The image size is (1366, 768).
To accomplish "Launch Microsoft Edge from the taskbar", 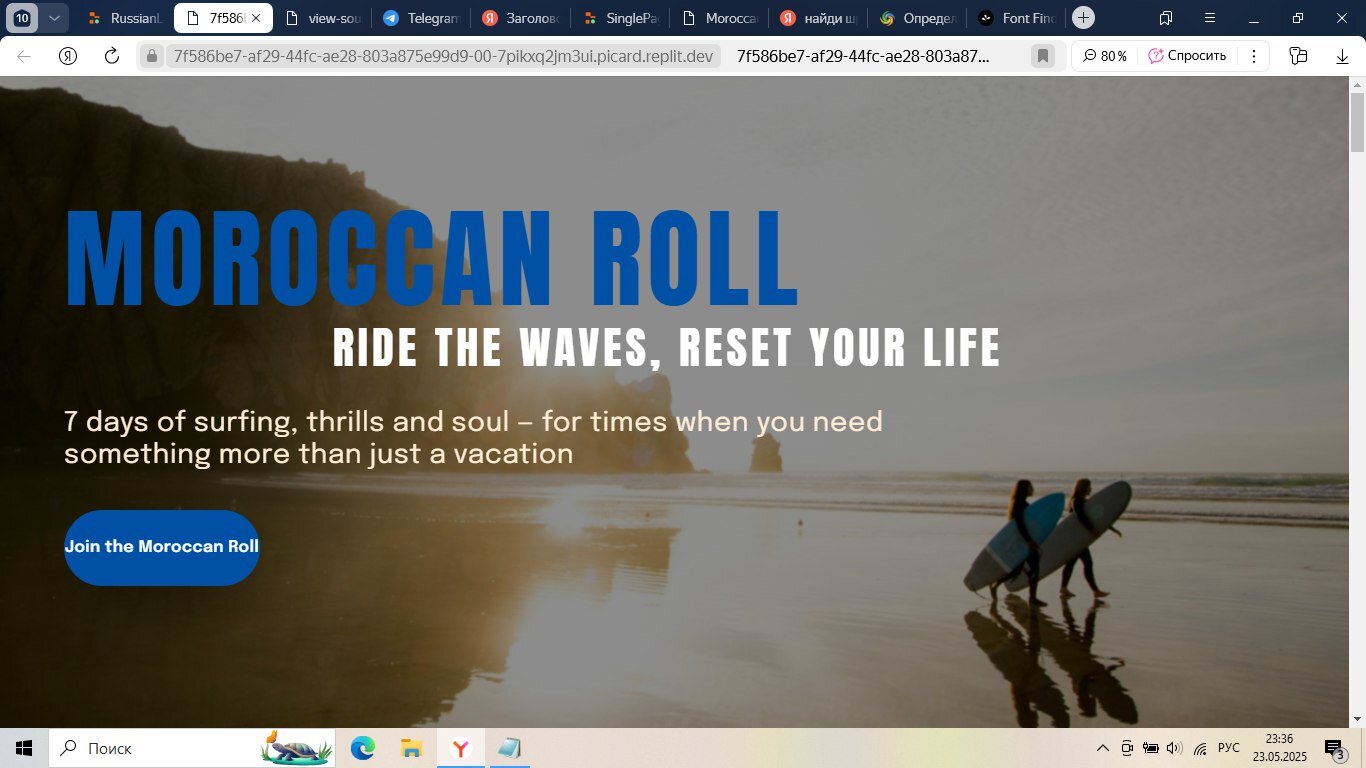I will click(362, 748).
